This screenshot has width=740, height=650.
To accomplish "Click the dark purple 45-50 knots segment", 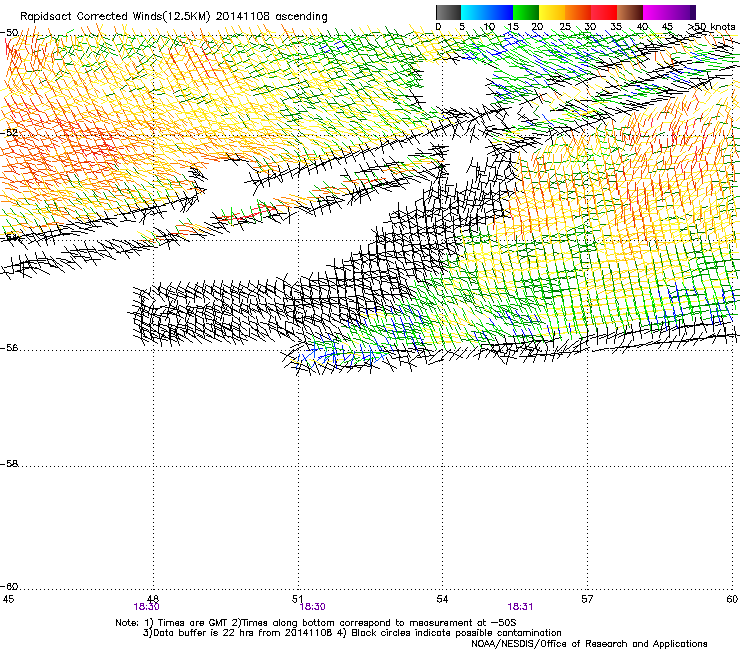I will (682, 12).
